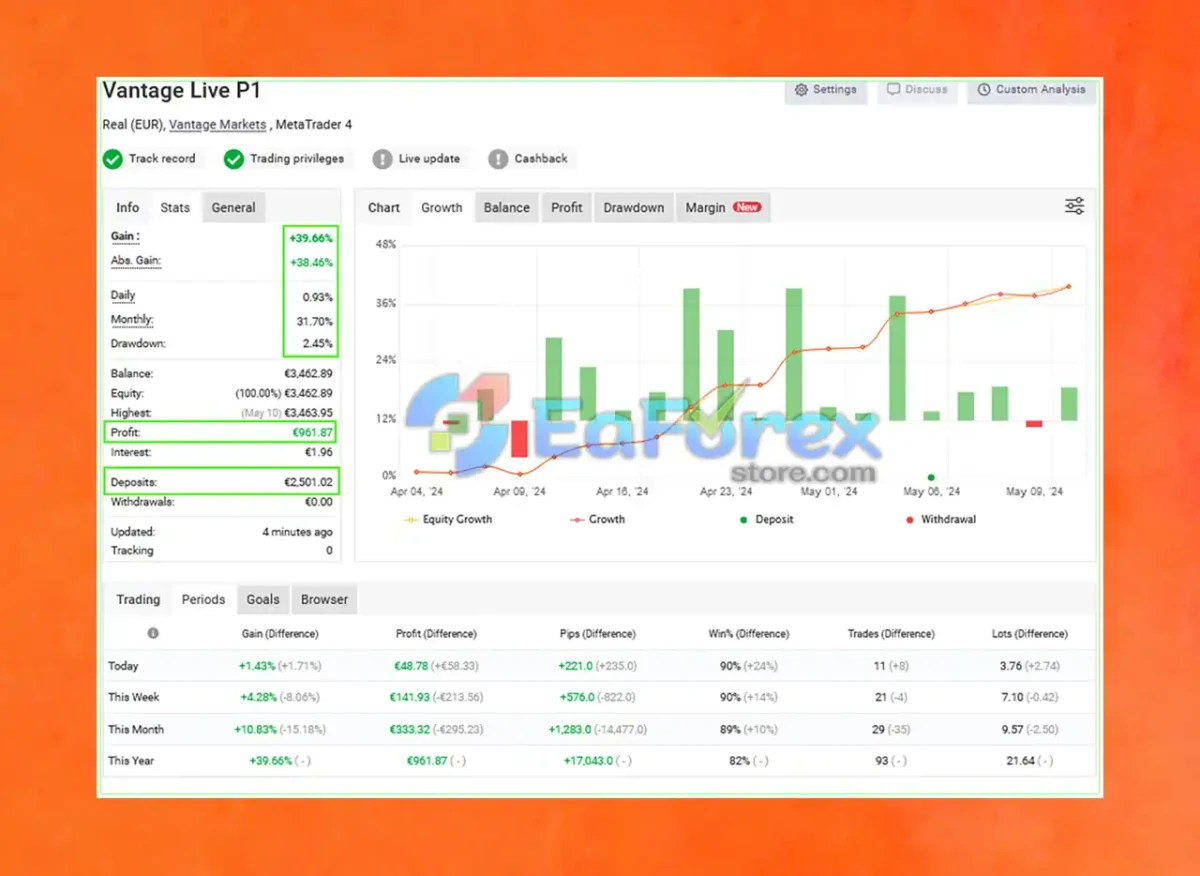Open the Goals tab
Image resolution: width=1200 pixels, height=876 pixels.
tap(263, 599)
